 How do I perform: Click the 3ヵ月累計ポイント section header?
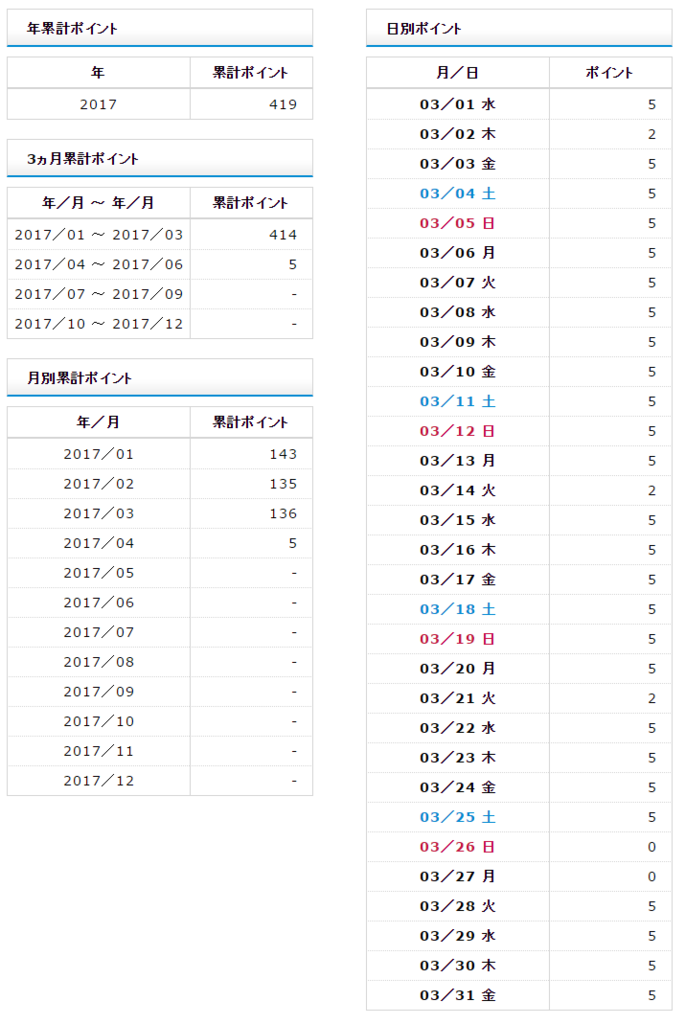coord(160,158)
